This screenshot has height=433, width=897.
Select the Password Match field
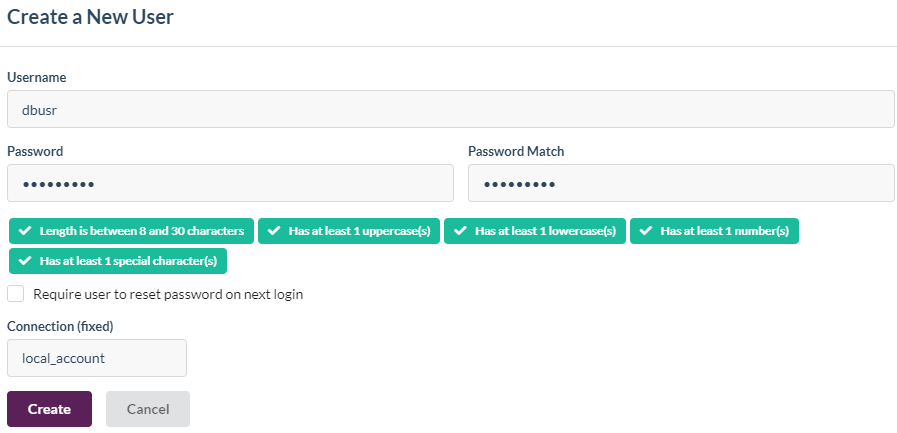click(680, 184)
